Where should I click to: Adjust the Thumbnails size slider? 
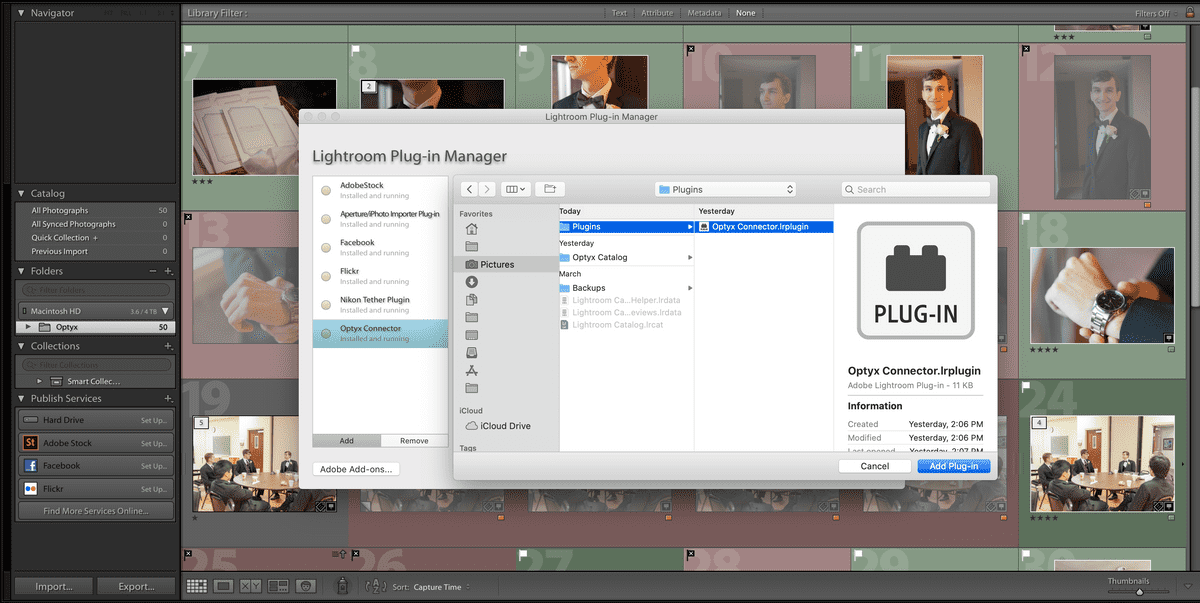(x=1139, y=590)
